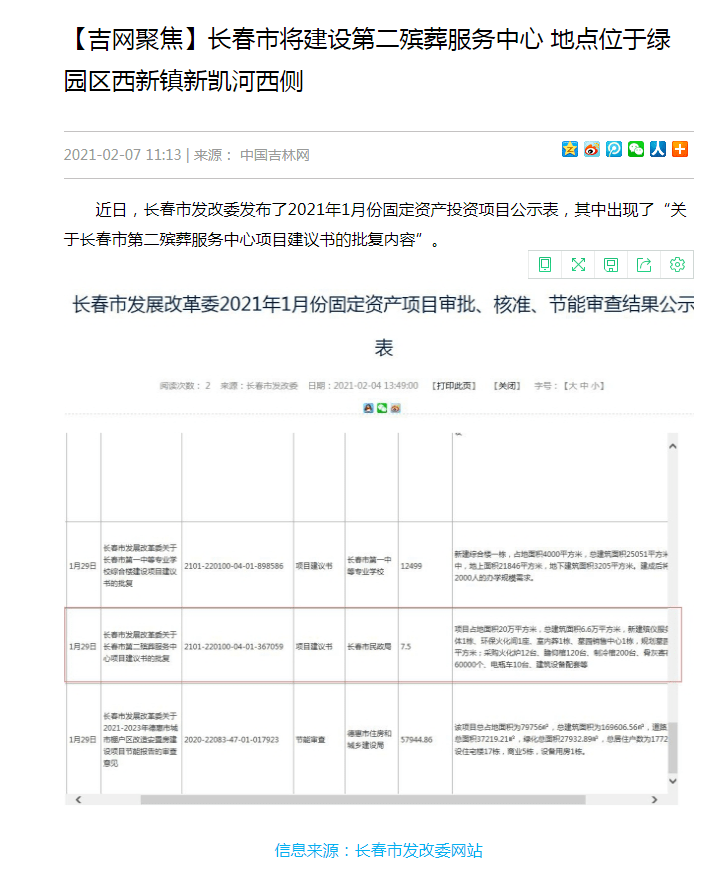The image size is (714, 872).
Task: Click table scroll left arrow
Action: [78, 800]
